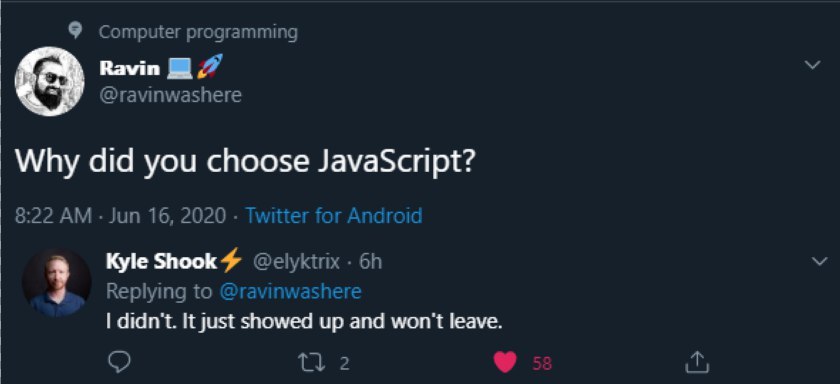The width and height of the screenshot is (840, 384).
Task: Open Ravin's profile picture
Action: coord(49,81)
